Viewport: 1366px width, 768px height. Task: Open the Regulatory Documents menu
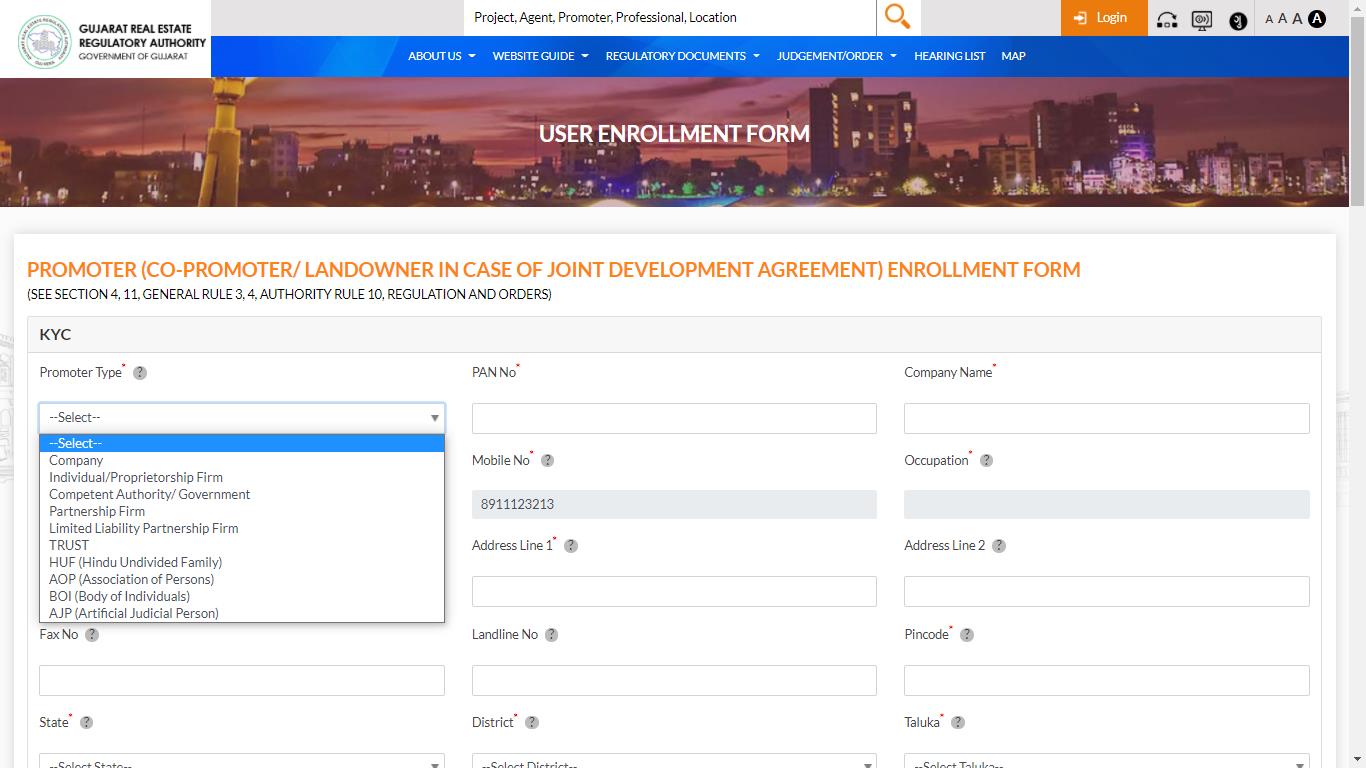(682, 56)
